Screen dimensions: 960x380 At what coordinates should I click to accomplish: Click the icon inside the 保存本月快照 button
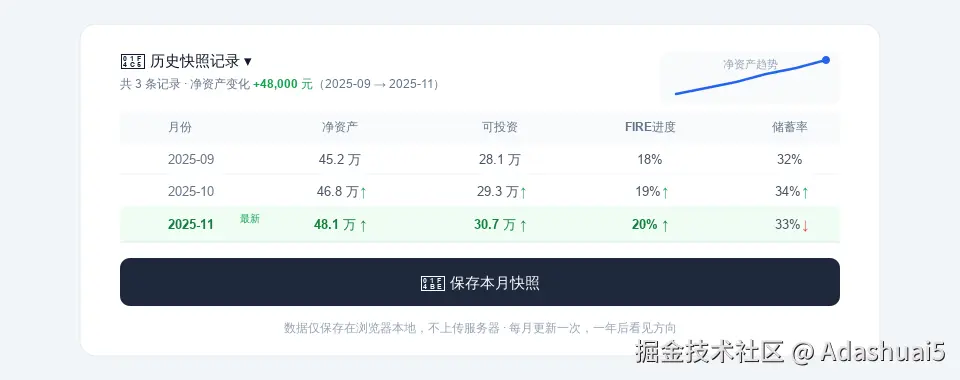coord(433,283)
